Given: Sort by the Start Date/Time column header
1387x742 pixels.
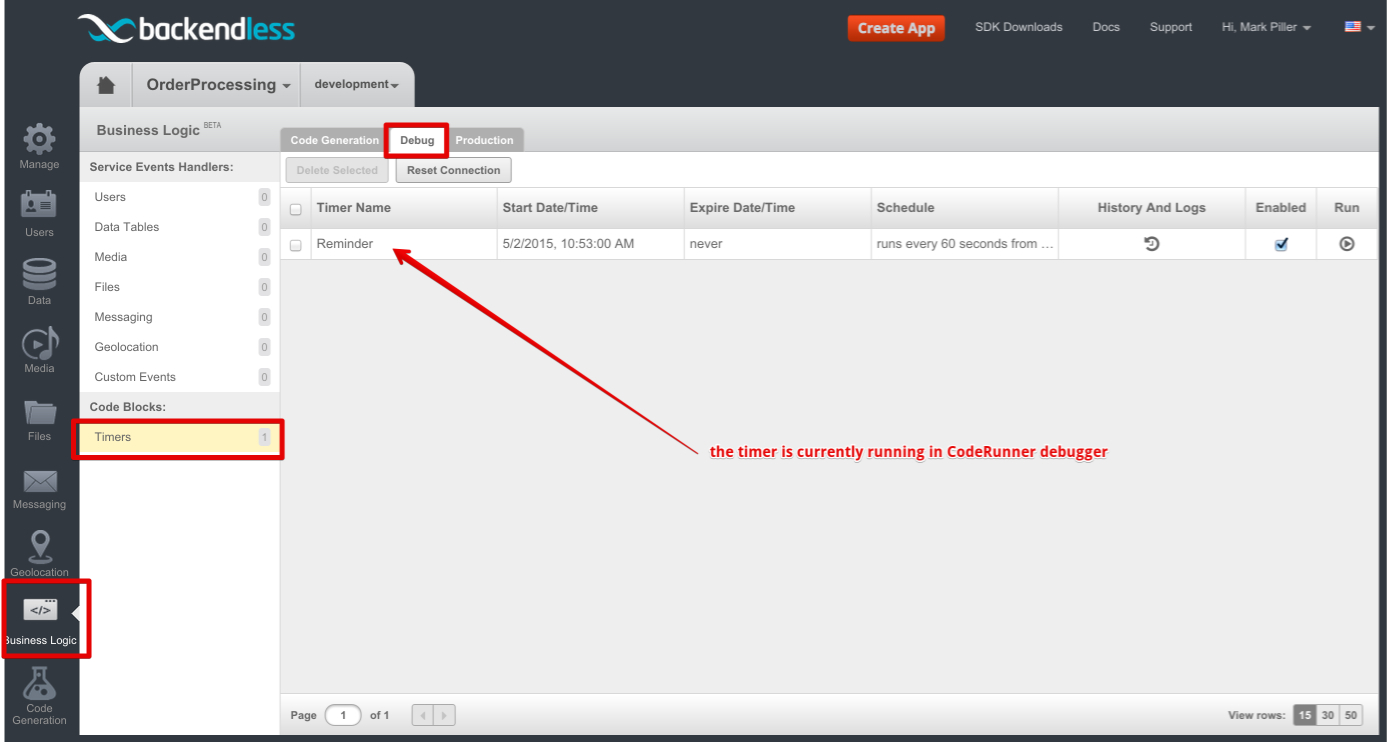Looking at the screenshot, I should click(x=590, y=208).
